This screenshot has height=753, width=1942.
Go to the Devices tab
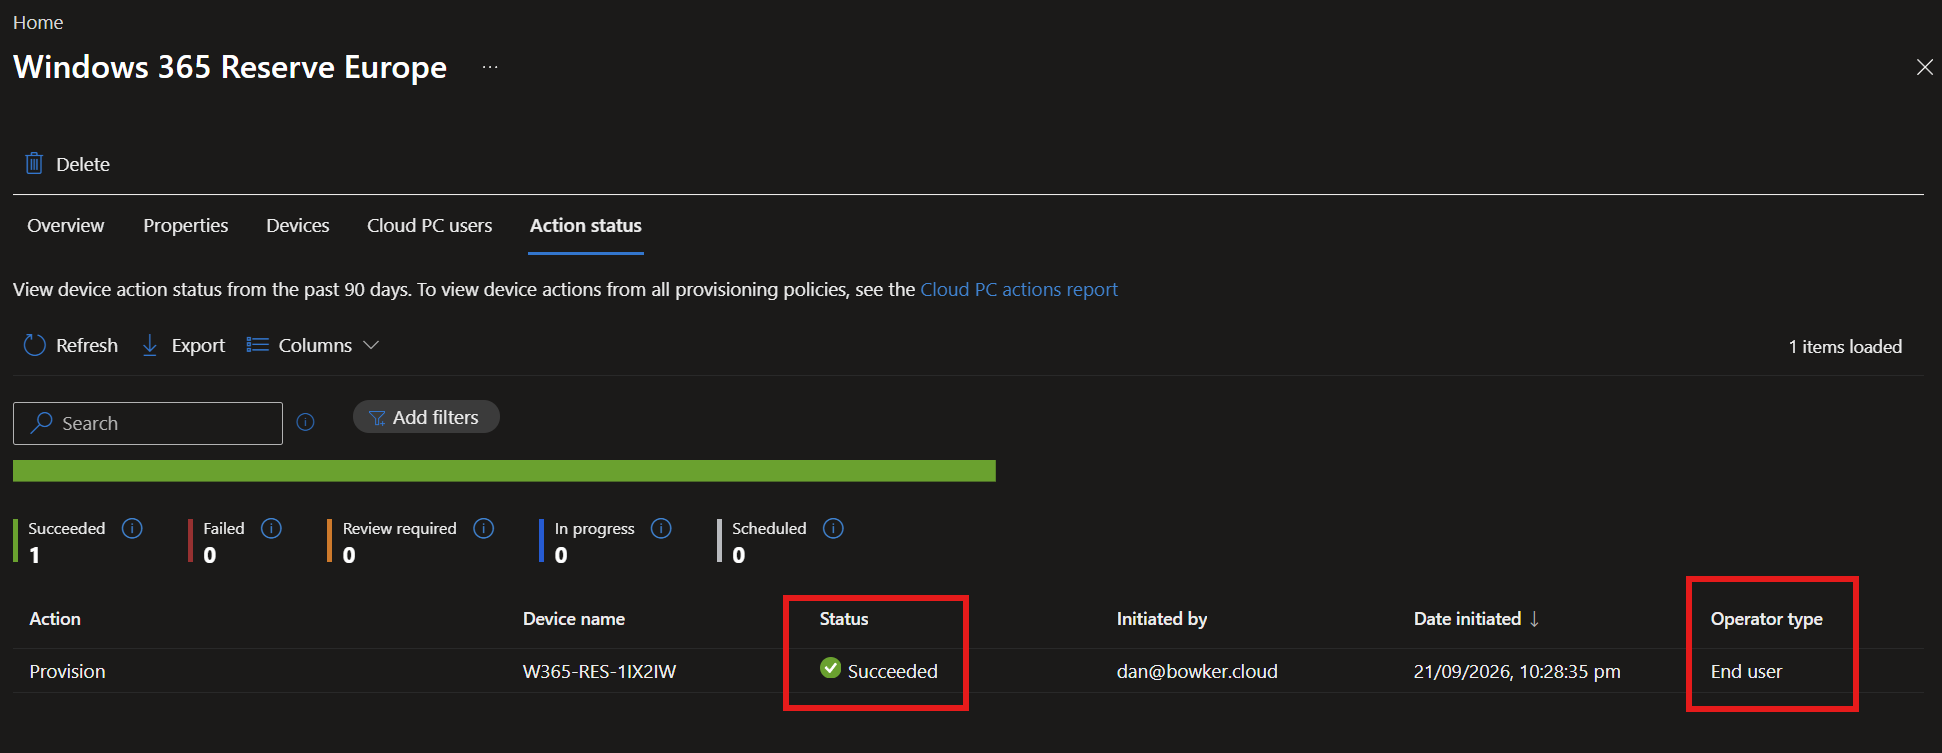(298, 226)
